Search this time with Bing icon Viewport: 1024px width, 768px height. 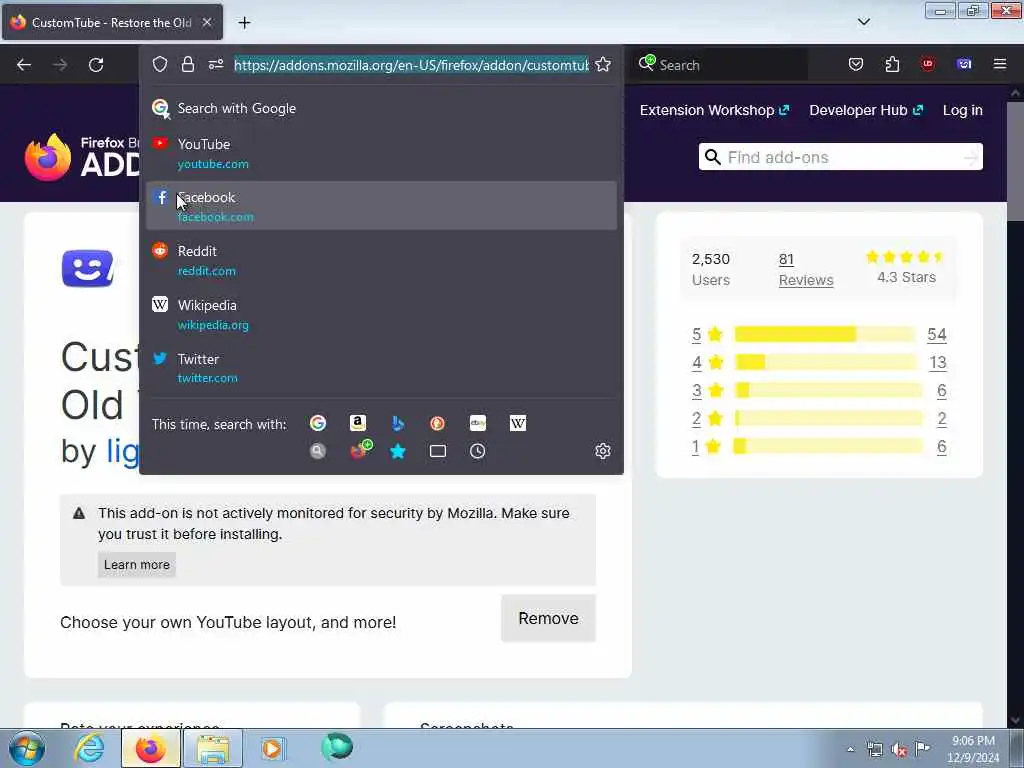pos(397,423)
